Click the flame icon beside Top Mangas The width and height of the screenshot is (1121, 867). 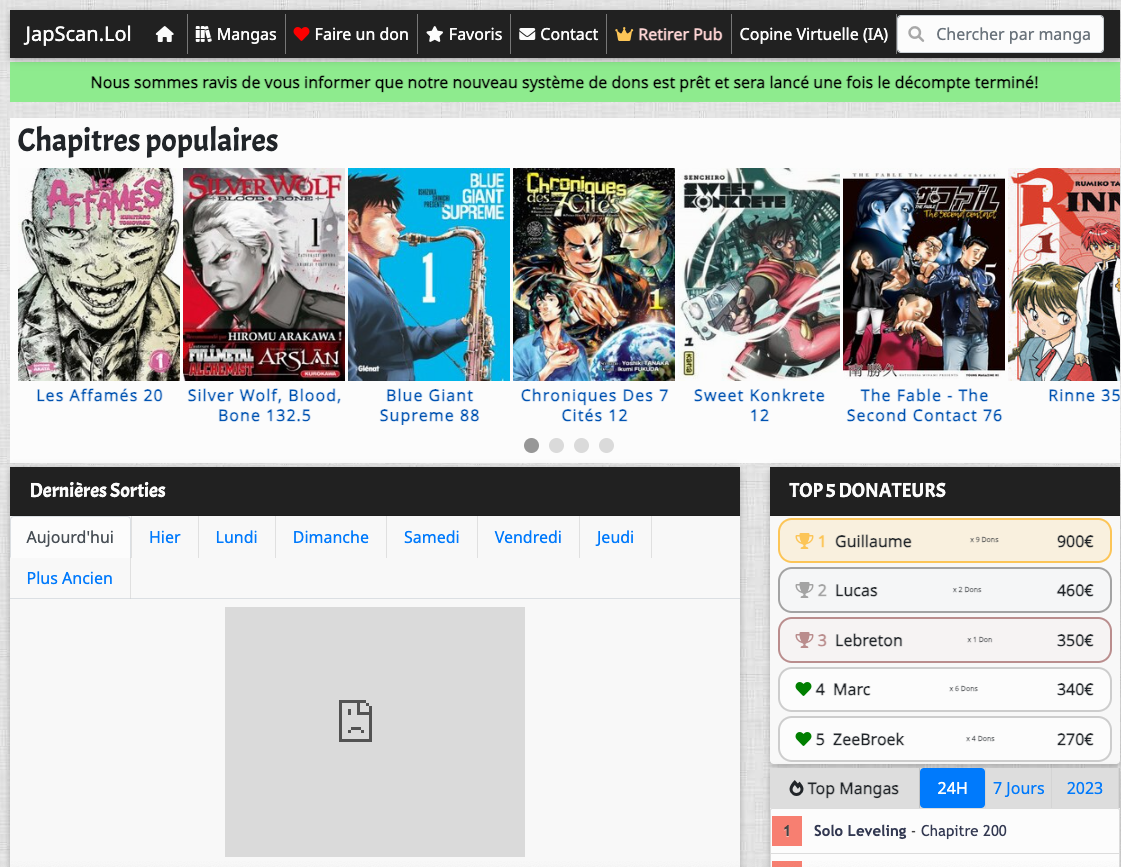[796, 788]
